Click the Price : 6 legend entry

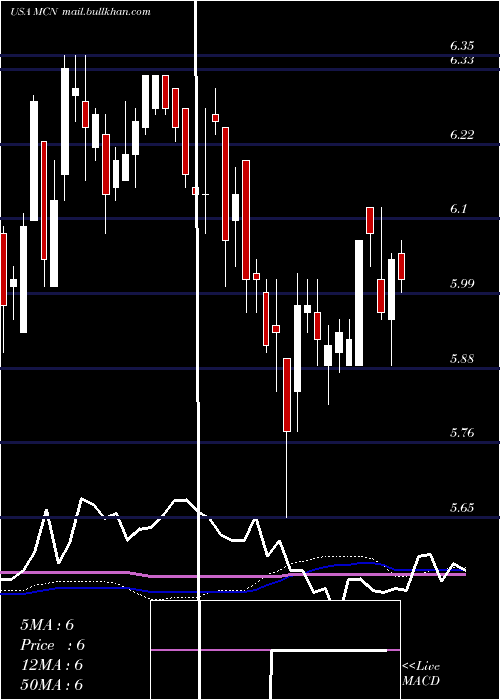[x=52, y=645]
